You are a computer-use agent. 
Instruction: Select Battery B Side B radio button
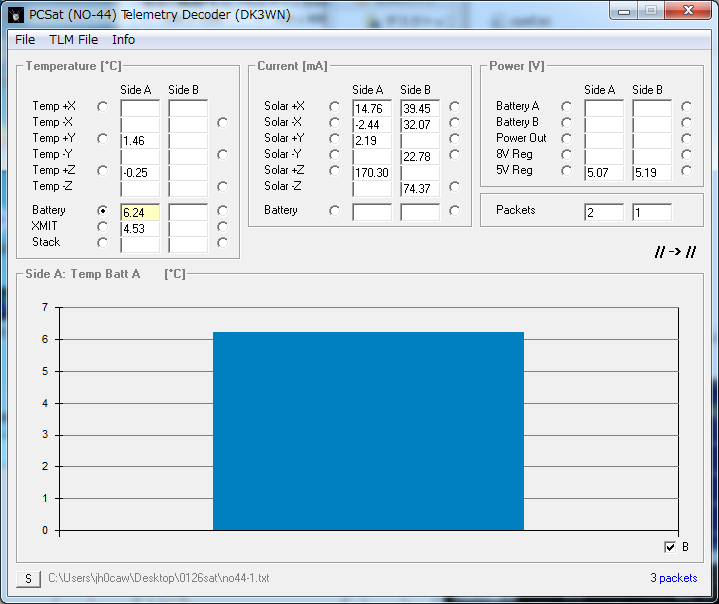coord(686,123)
